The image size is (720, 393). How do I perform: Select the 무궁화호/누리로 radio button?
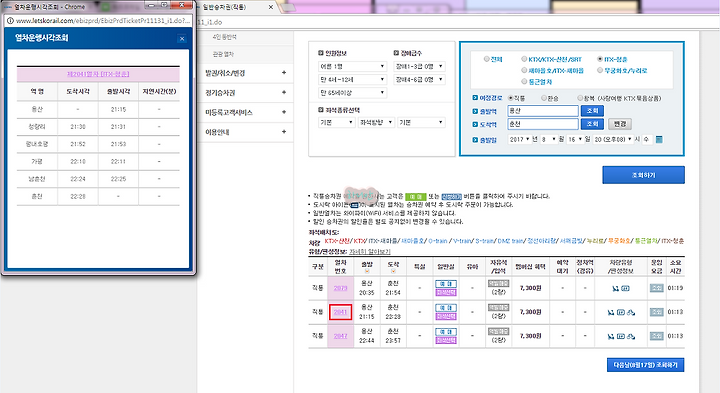click(x=600, y=70)
